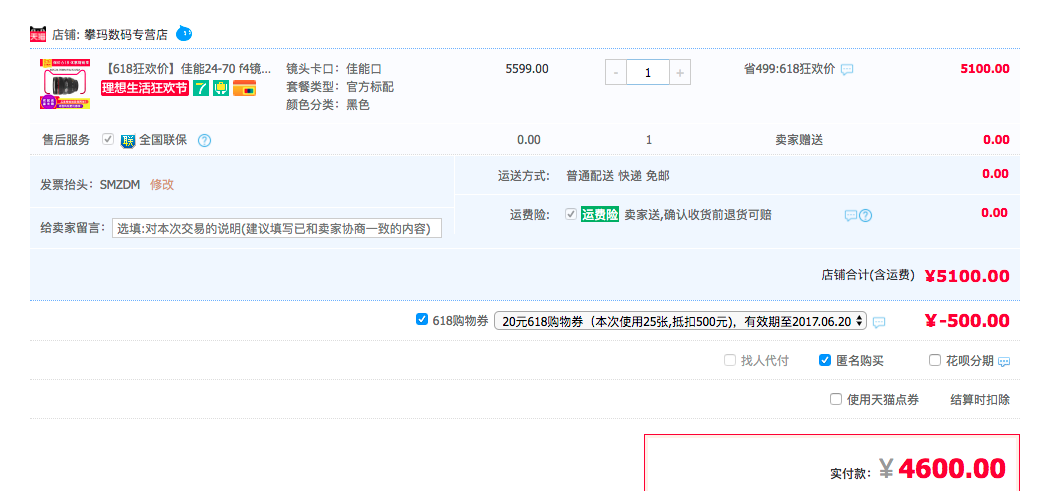
Task: Check the 找人代付 checkbox
Action: coord(730,360)
